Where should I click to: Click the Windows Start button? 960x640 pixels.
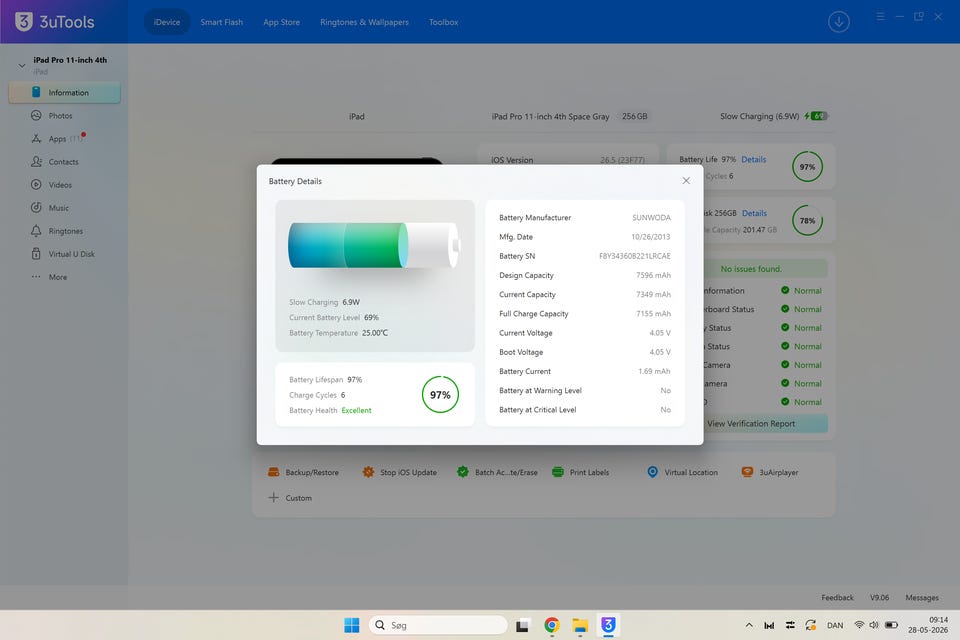pos(352,625)
